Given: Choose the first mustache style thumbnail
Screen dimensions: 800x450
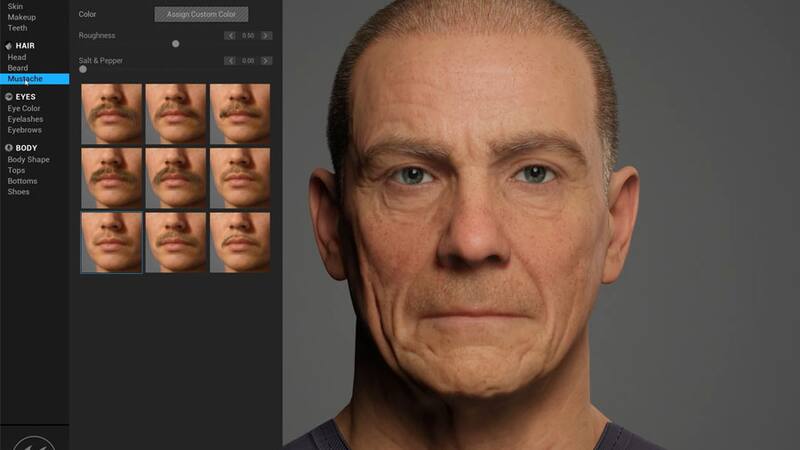Looking at the screenshot, I should (x=111, y=113).
